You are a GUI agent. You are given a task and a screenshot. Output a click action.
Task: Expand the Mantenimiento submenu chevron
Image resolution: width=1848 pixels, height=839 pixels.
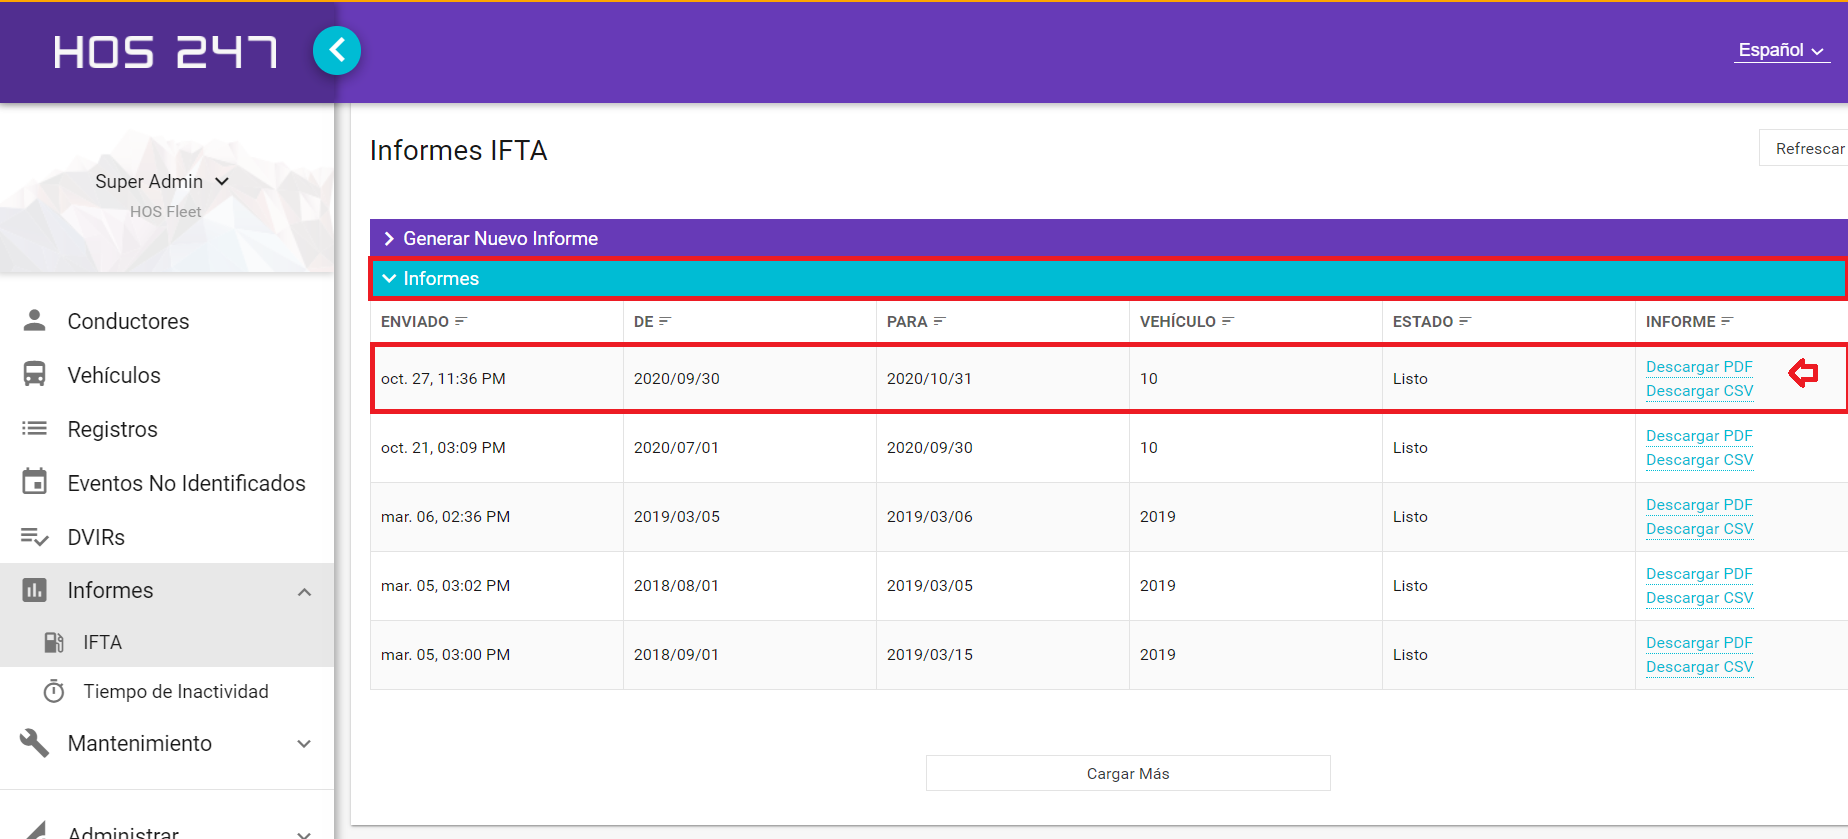coord(304,743)
